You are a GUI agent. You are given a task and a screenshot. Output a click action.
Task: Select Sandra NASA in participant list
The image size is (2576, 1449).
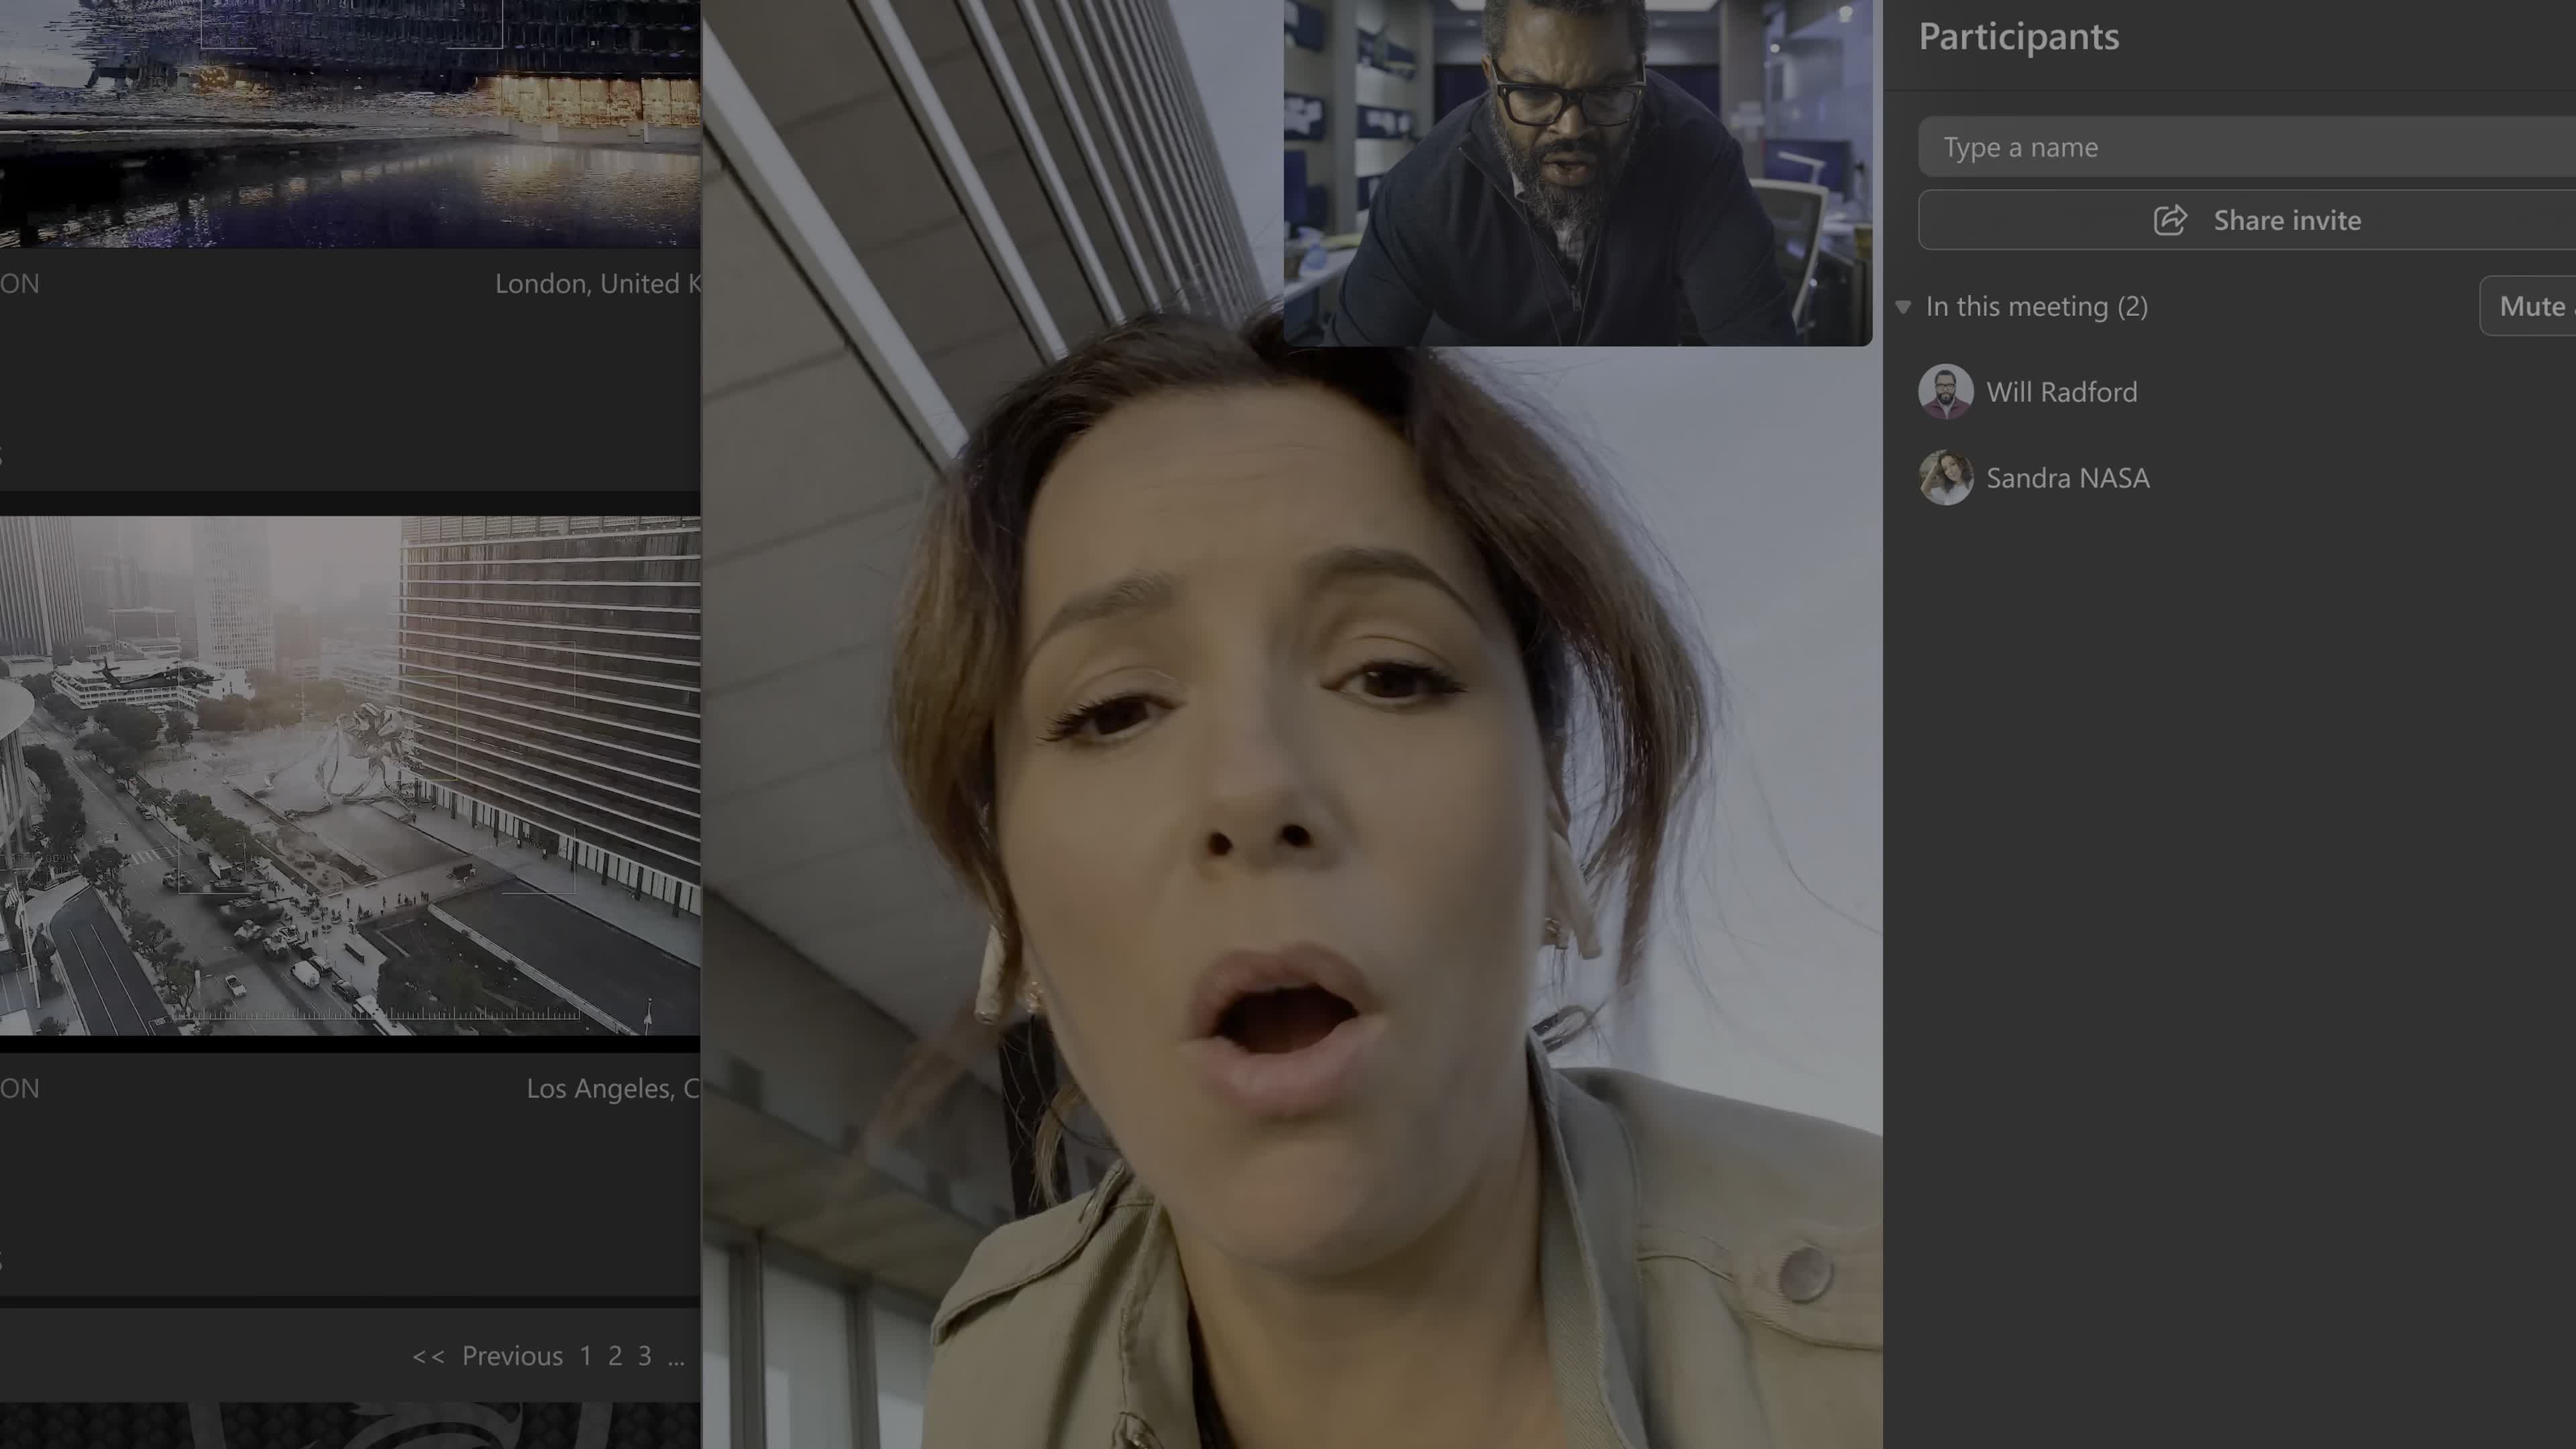point(2067,478)
